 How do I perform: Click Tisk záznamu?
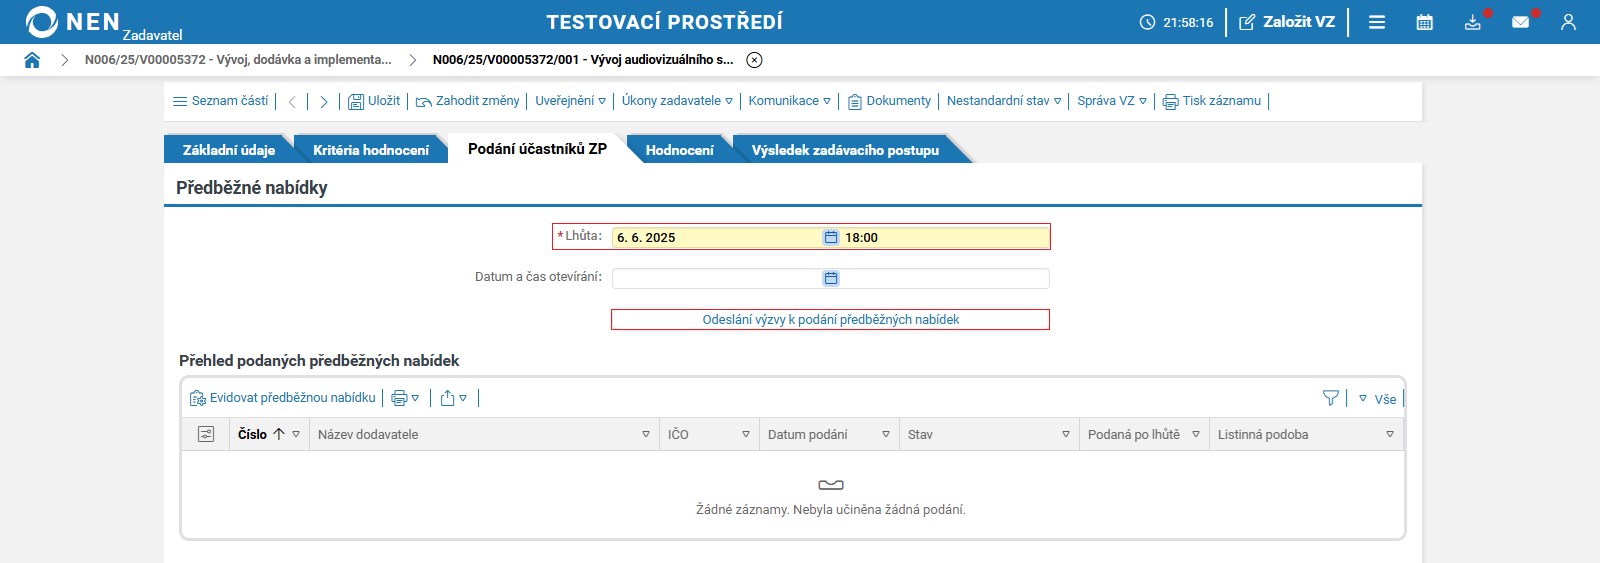pos(1212,101)
